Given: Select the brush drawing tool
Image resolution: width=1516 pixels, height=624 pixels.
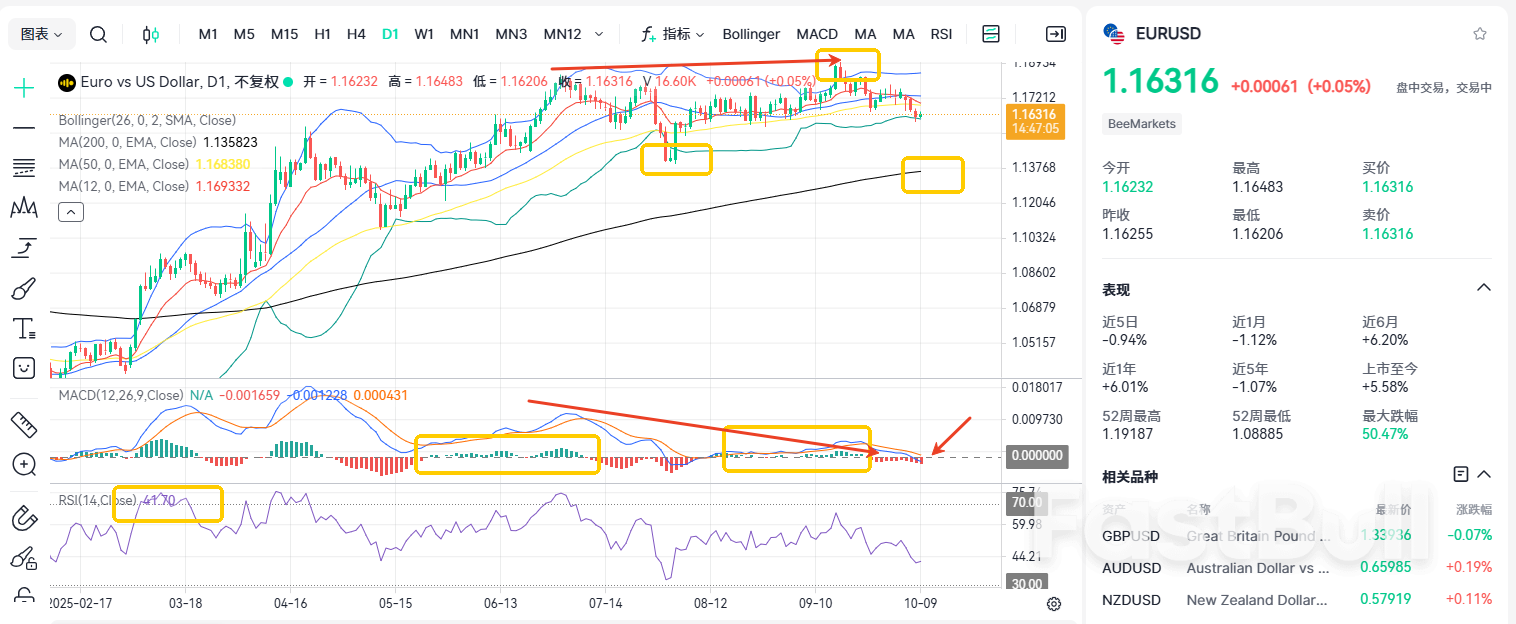Looking at the screenshot, I should [x=23, y=289].
